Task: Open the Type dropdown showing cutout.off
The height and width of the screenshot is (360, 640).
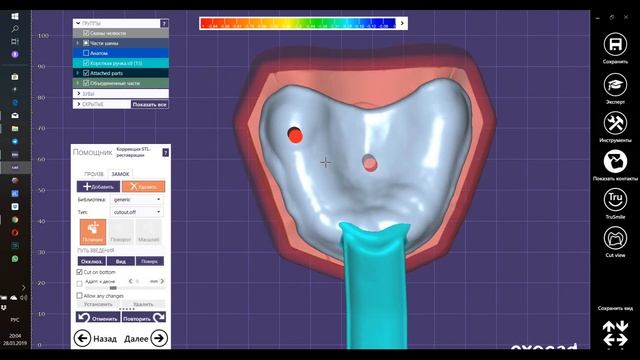Action: pos(136,212)
